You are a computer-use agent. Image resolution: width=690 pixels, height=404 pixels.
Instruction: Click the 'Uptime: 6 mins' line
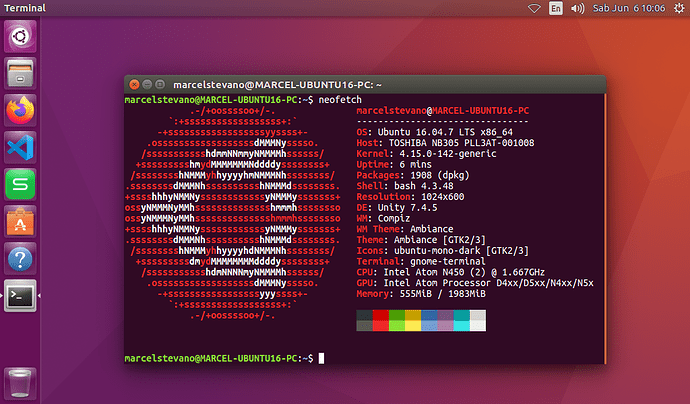coord(394,165)
